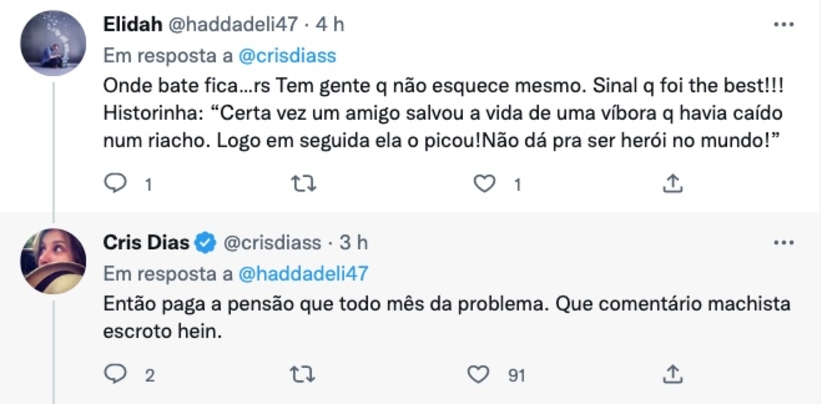Reply to Elidah's tweet
Image resolution: width=822 pixels, height=404 pixels.
tap(117, 184)
